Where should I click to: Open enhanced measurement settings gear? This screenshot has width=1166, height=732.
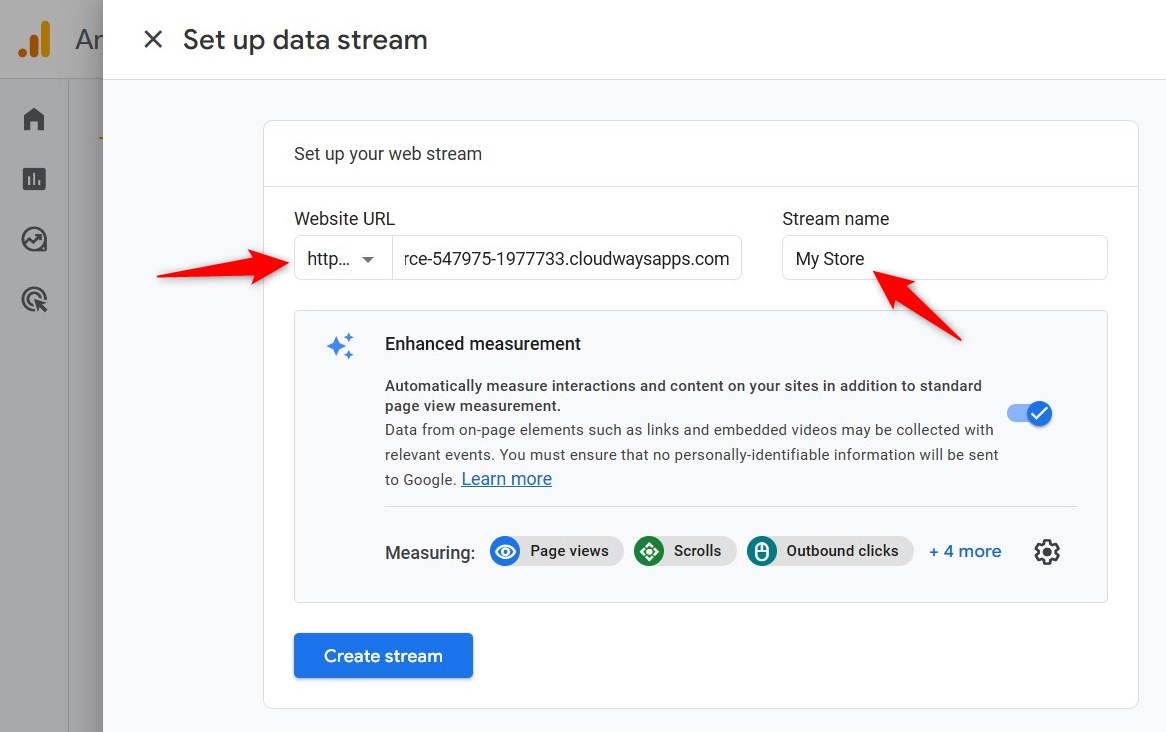[1047, 551]
